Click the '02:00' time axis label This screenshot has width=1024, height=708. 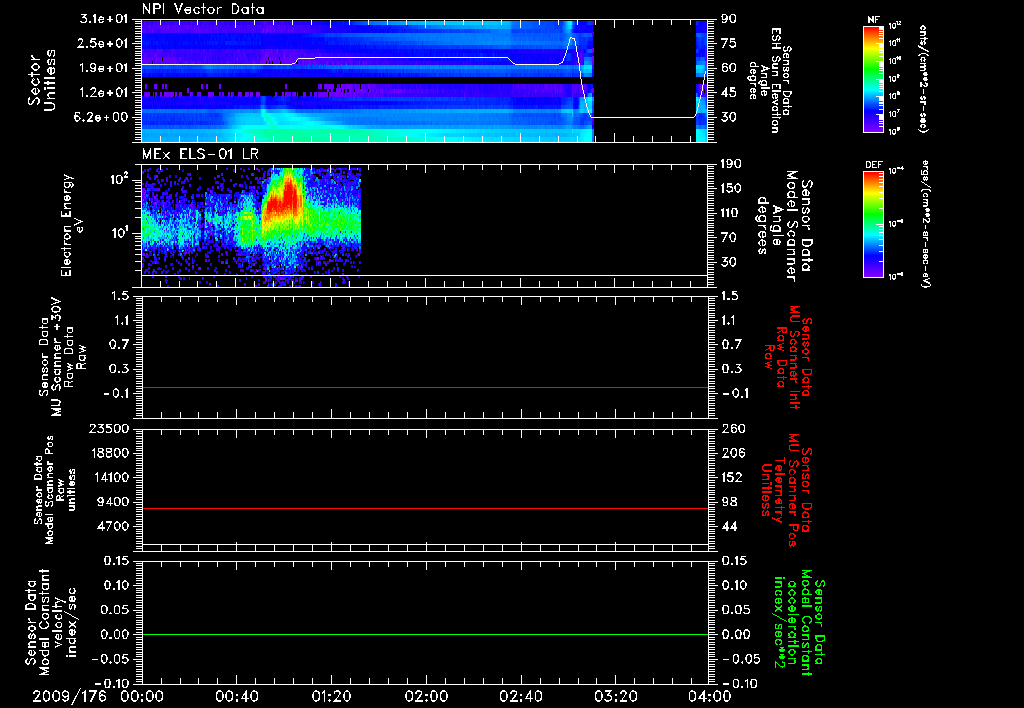click(426, 696)
